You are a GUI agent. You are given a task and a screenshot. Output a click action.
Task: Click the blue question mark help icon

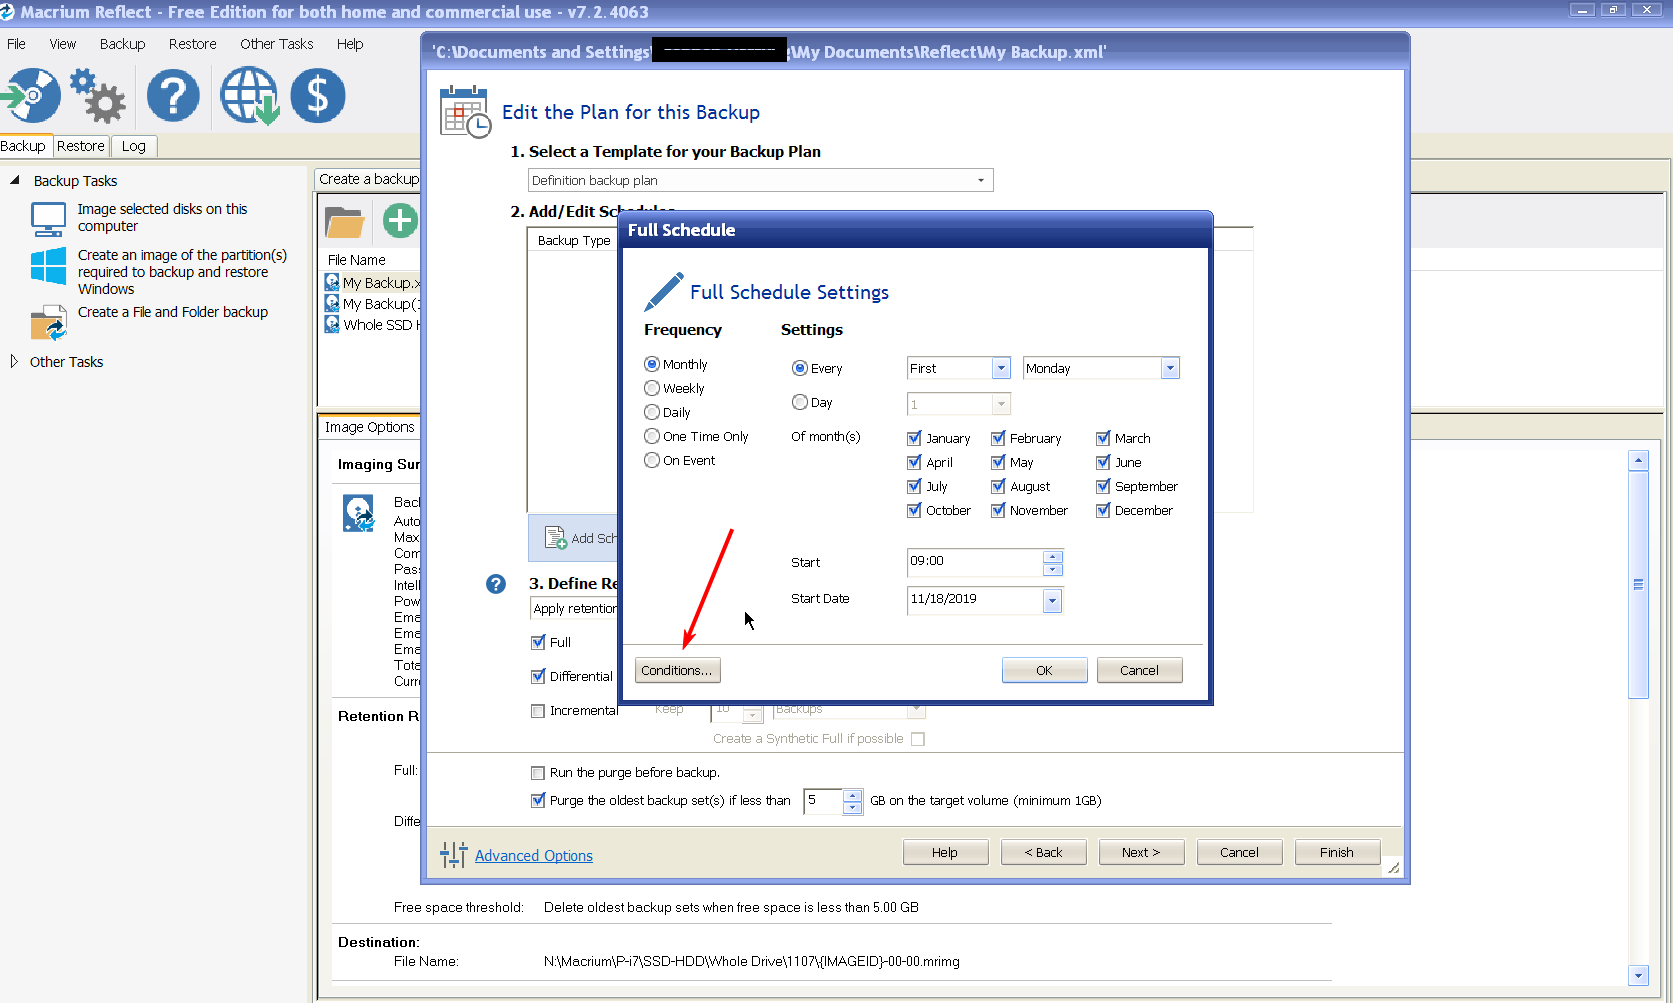pos(173,96)
